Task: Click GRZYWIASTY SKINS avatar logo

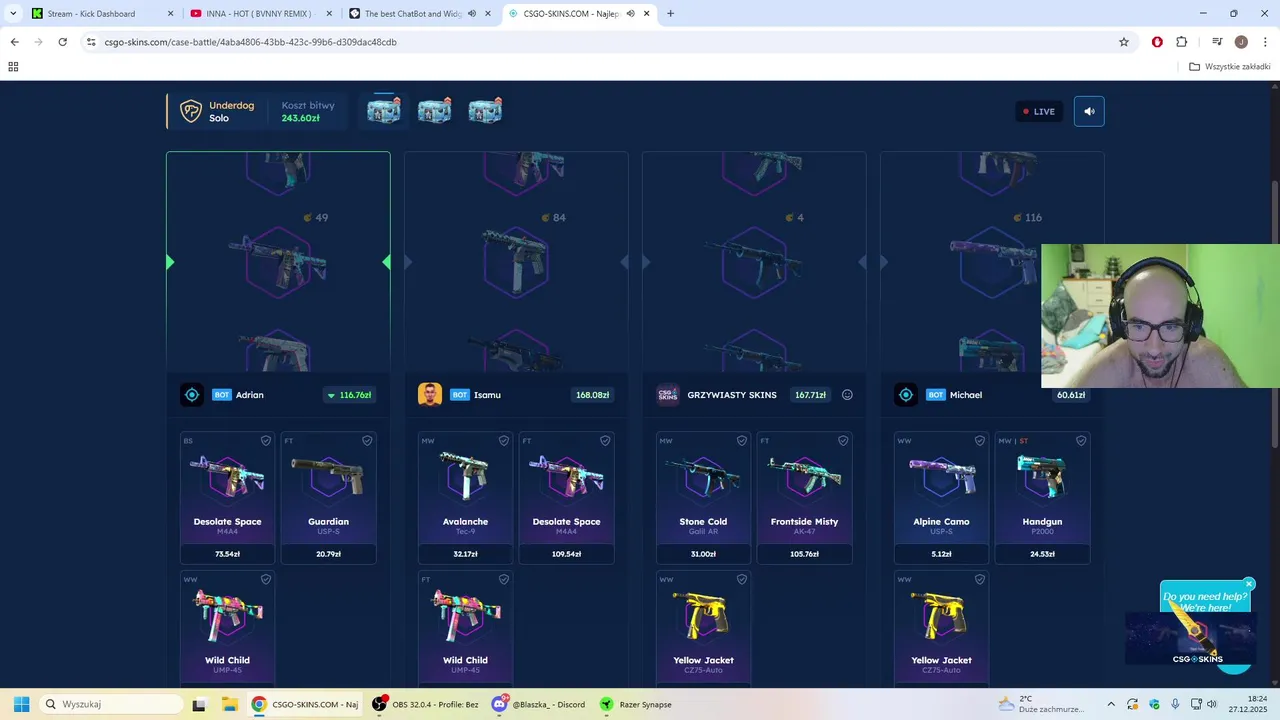Action: tap(668, 395)
